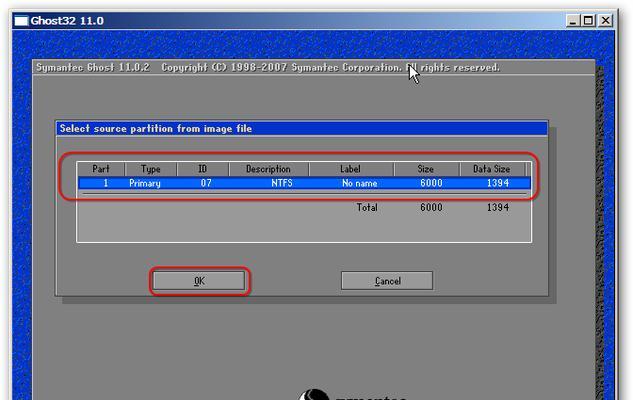
Task: Click the 'No name' label cell
Action: [360, 183]
